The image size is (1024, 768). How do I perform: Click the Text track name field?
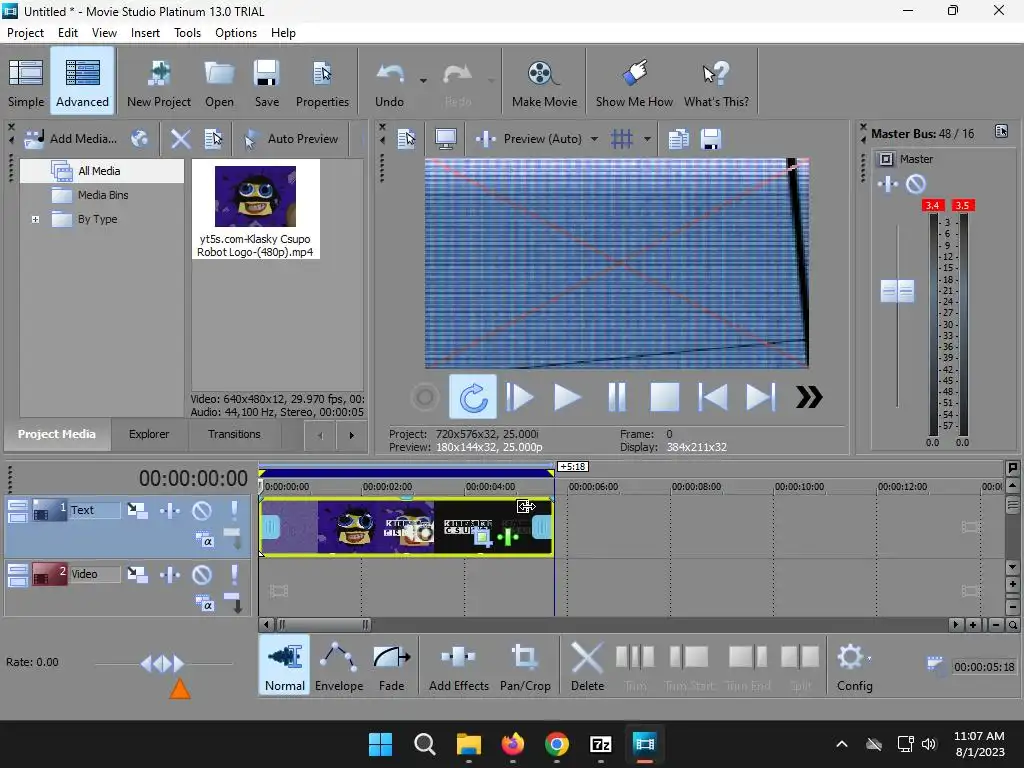point(94,510)
